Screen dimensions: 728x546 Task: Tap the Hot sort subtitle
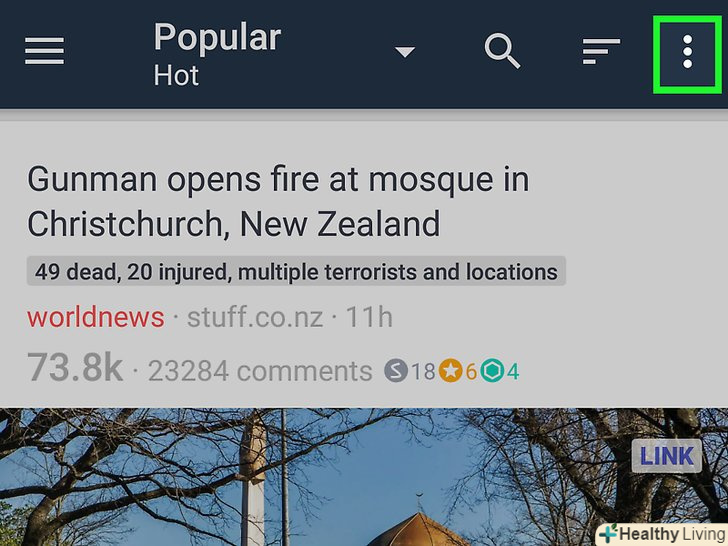pyautogui.click(x=176, y=75)
